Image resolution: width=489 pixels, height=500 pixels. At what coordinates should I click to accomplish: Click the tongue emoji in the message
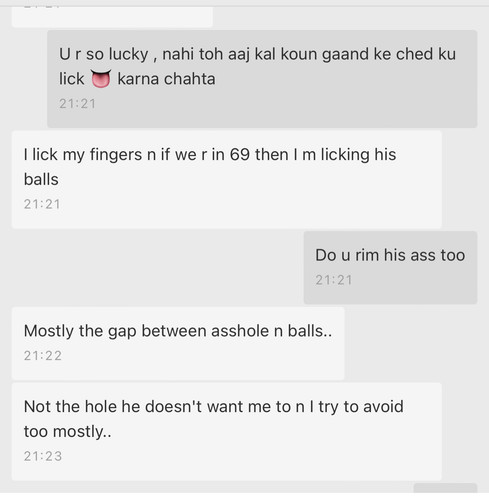[101, 78]
